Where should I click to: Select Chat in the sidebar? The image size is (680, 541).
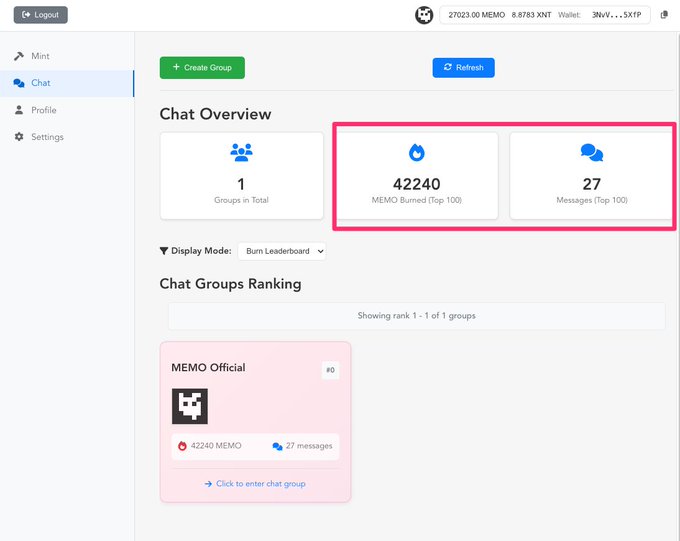[40, 83]
